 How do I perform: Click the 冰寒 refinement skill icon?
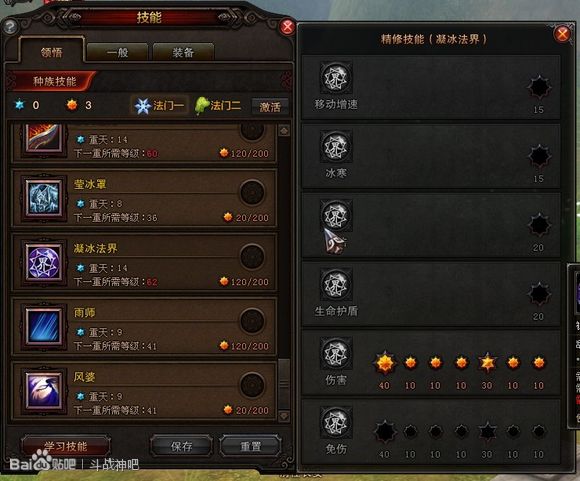pos(336,147)
